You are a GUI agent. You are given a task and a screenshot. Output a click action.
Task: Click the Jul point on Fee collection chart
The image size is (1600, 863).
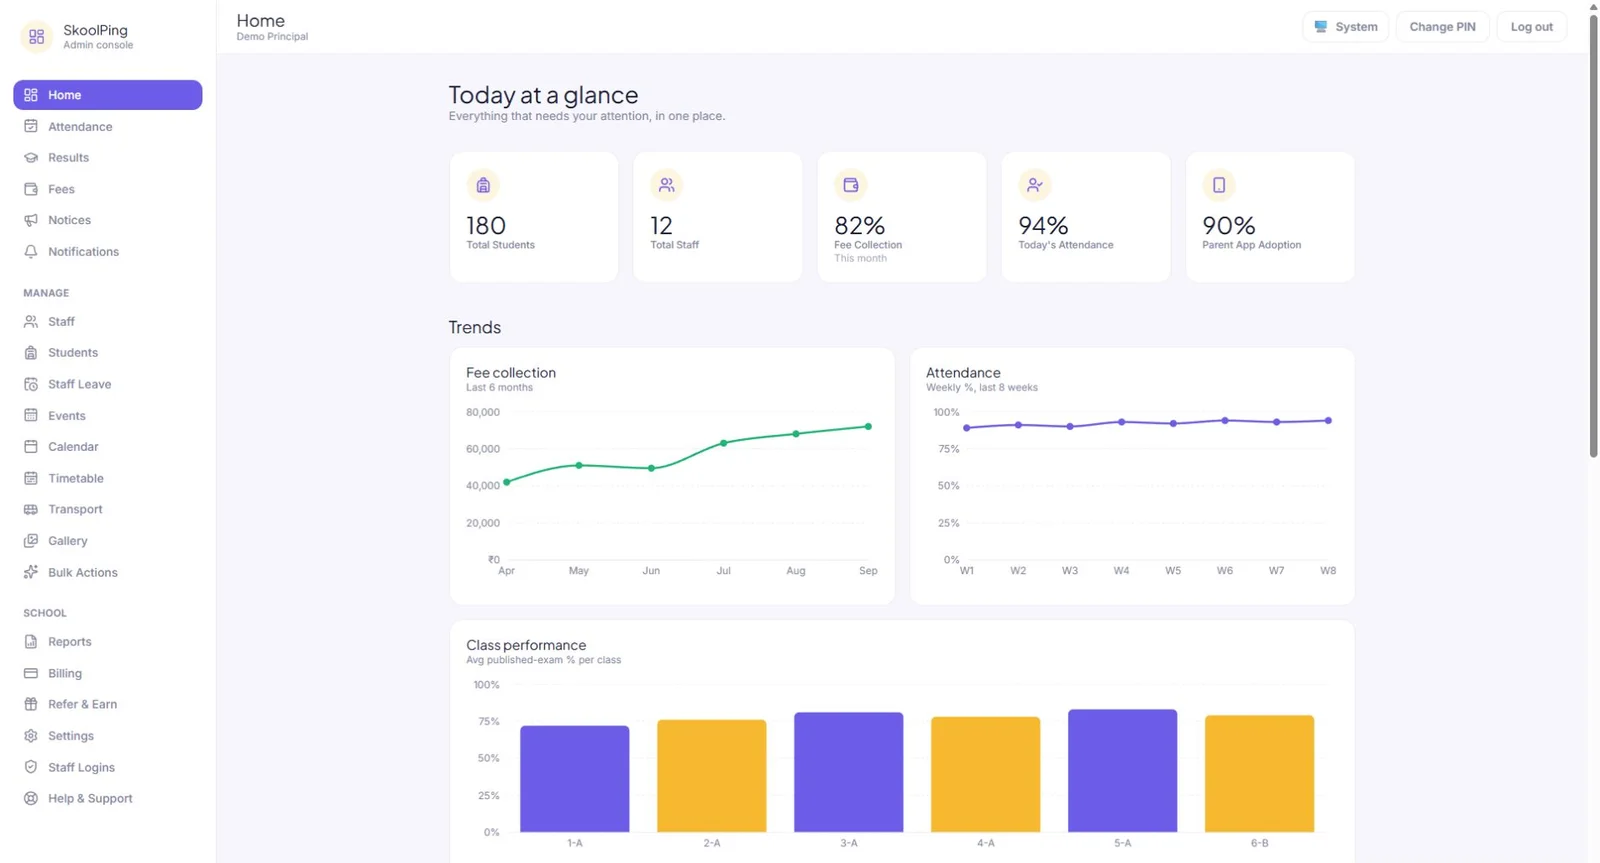click(724, 443)
